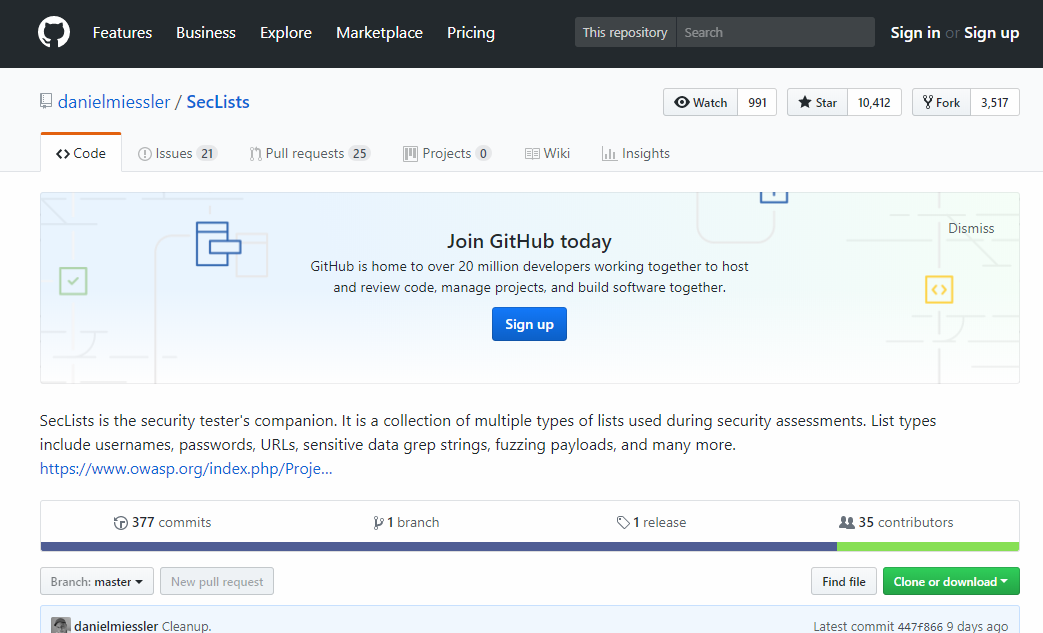1043x633 pixels.
Task: Open the Wiki tab
Action: click(547, 153)
